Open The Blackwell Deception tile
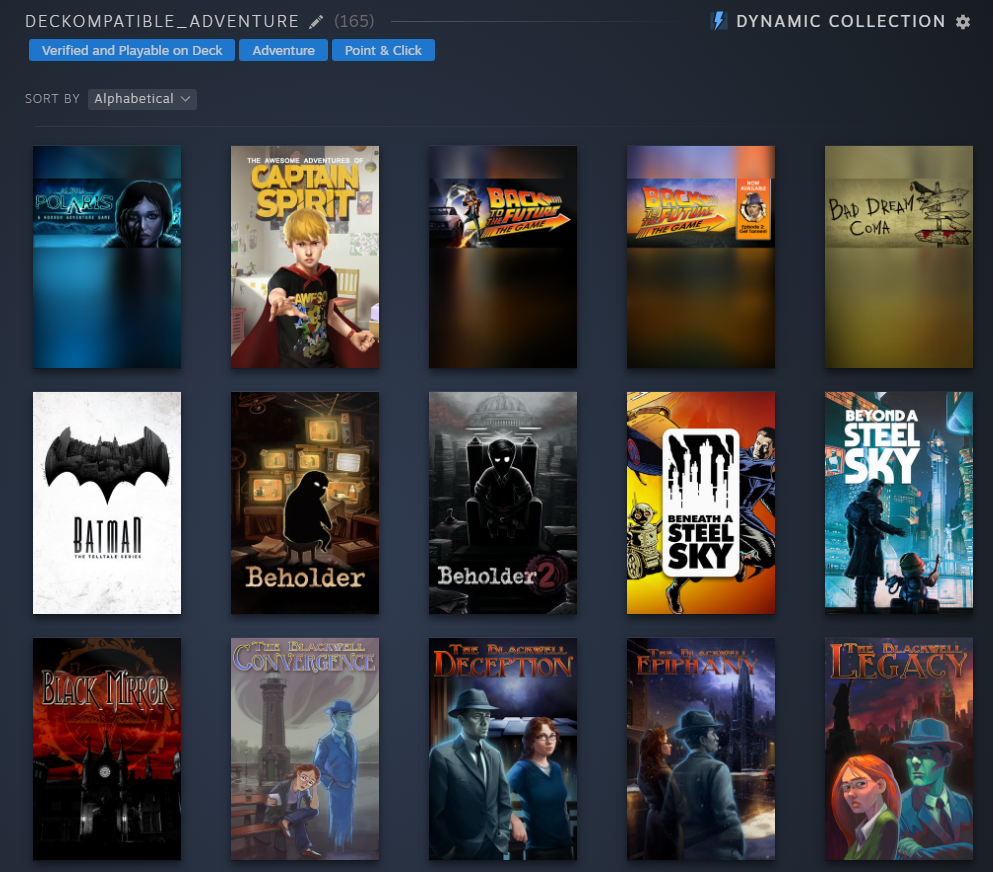Viewport: 993px width, 872px height. [503, 749]
